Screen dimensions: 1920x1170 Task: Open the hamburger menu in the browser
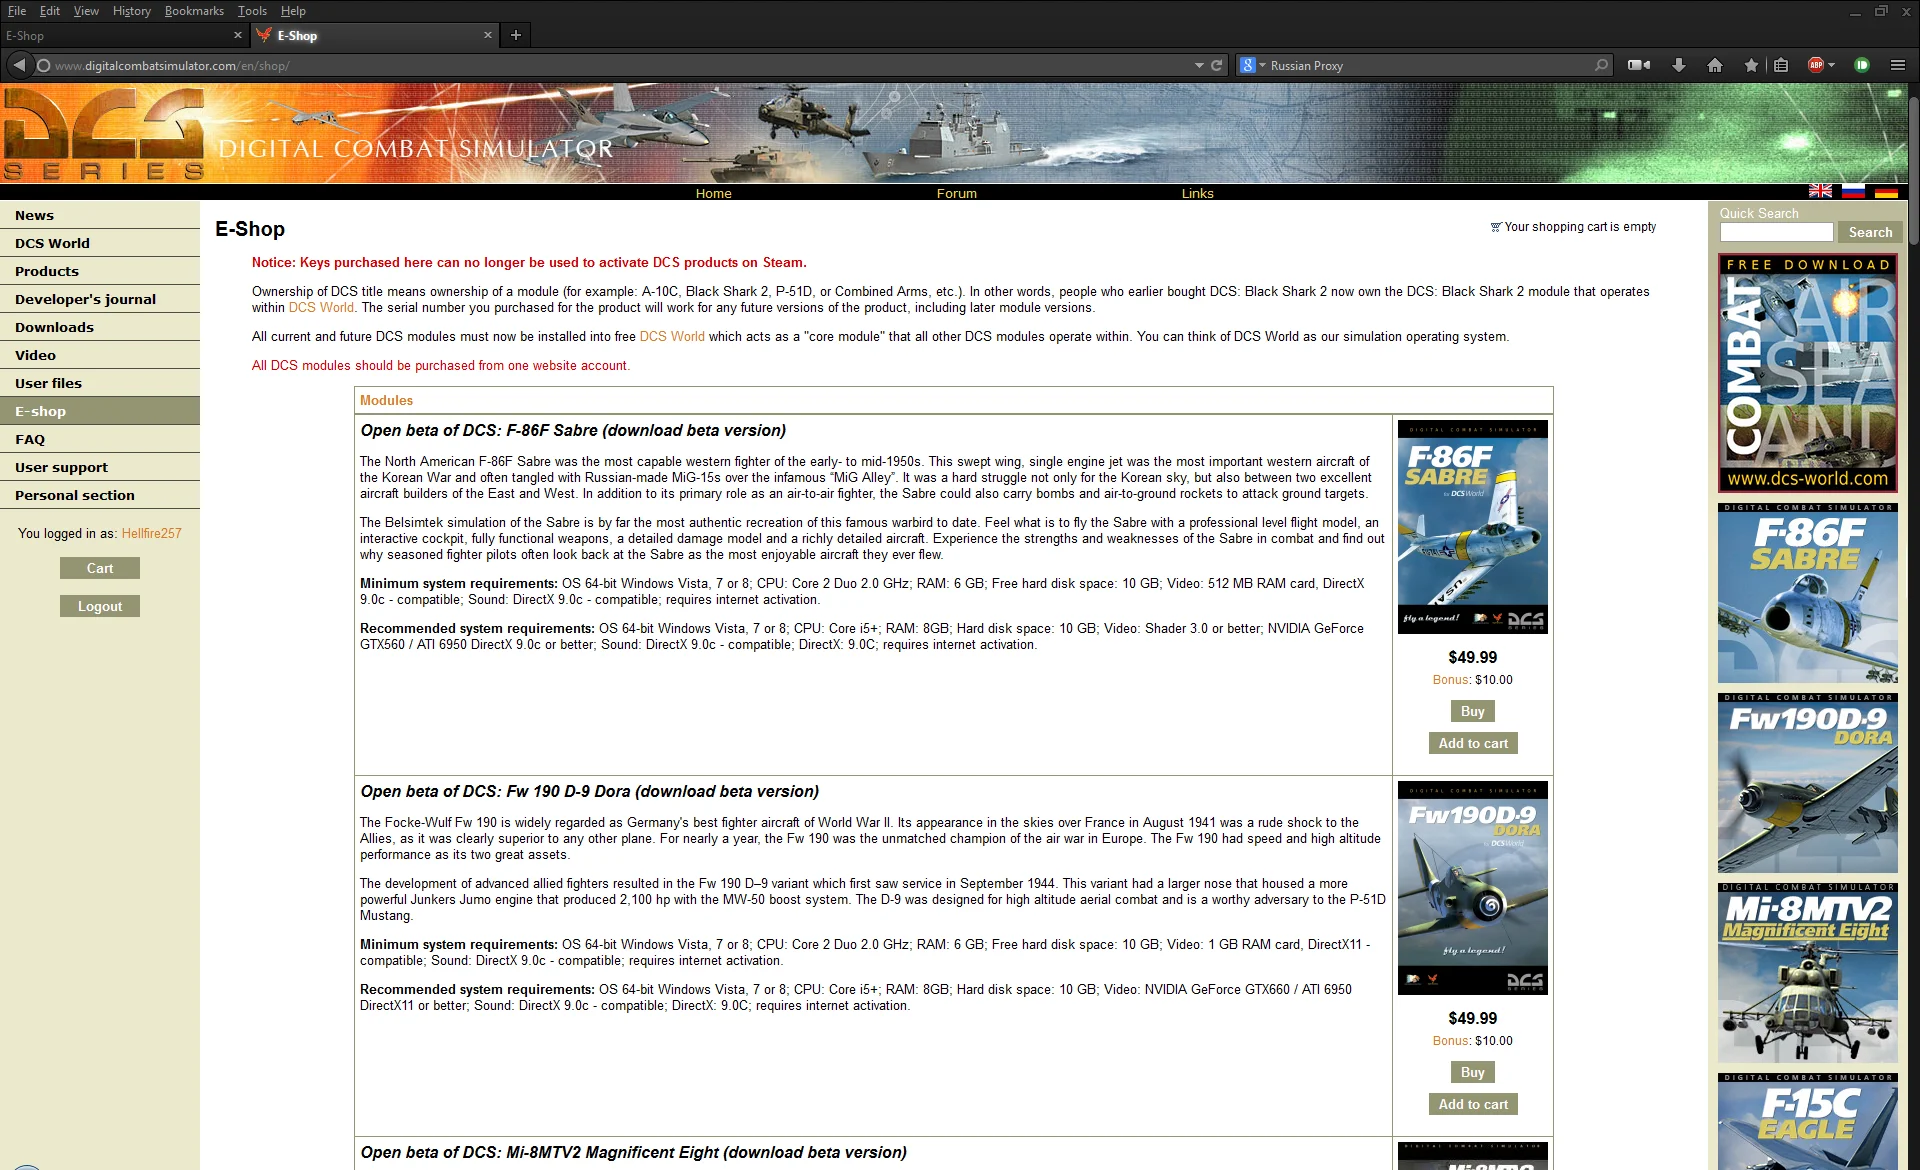1898,65
